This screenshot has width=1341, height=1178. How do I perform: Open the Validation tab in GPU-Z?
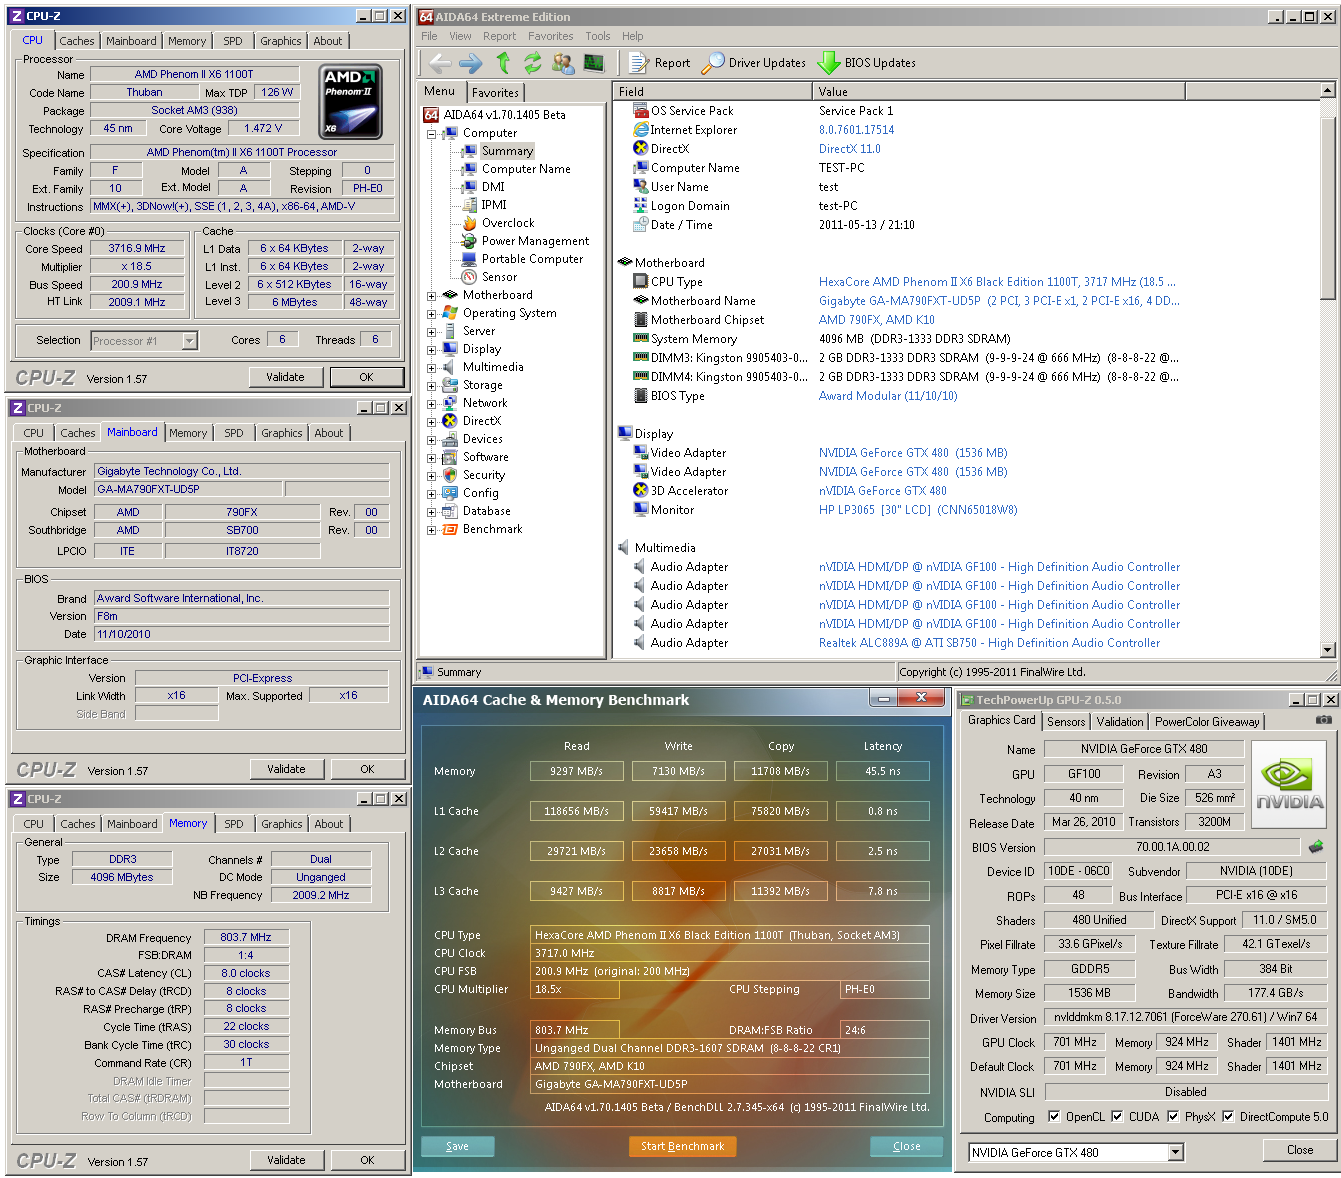(1119, 721)
